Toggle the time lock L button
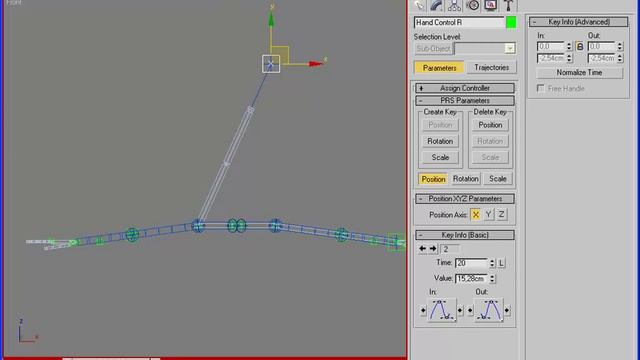The image size is (640, 360). pos(501,263)
